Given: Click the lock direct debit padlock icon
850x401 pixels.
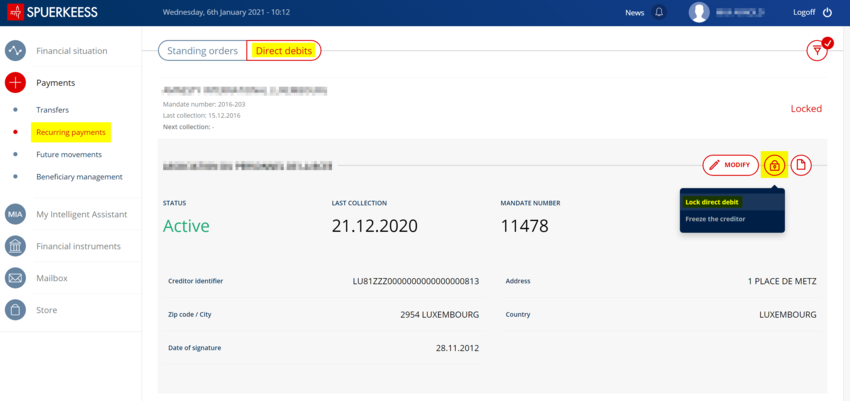Looking at the screenshot, I should 774,165.
